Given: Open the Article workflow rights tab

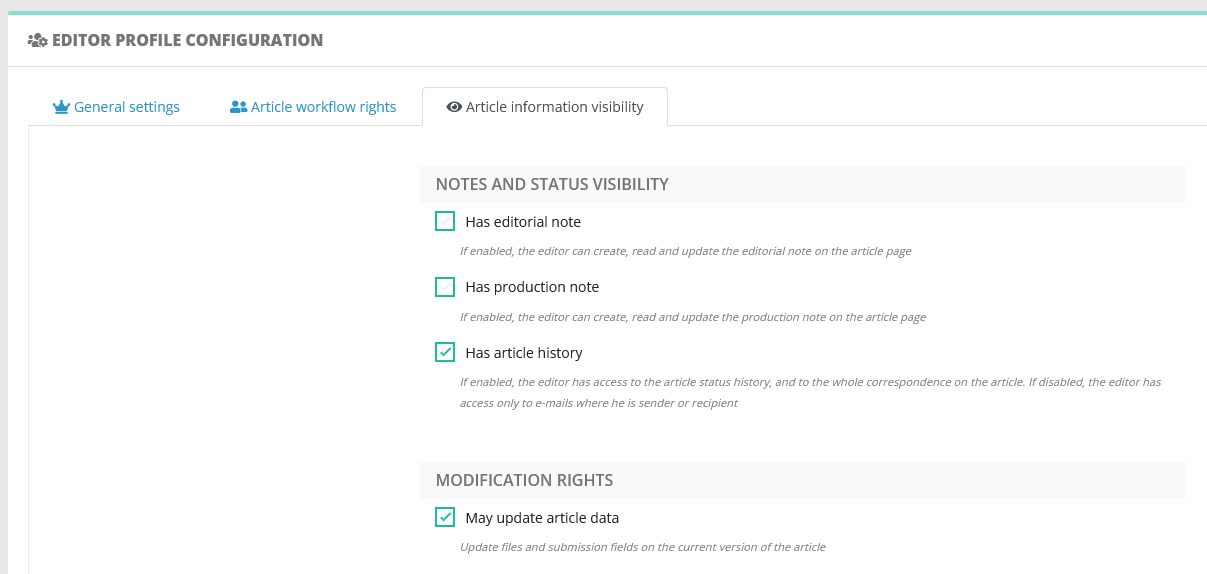Looking at the screenshot, I should coord(313,107).
